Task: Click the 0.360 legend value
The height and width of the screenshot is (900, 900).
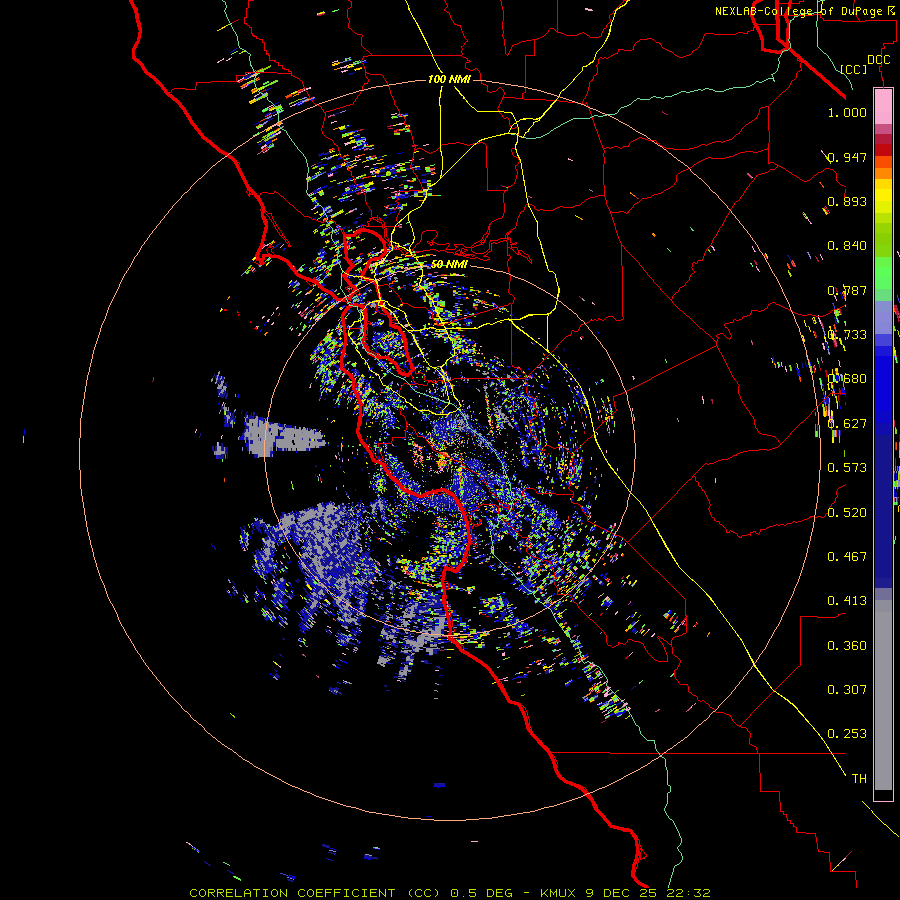Action: [847, 646]
